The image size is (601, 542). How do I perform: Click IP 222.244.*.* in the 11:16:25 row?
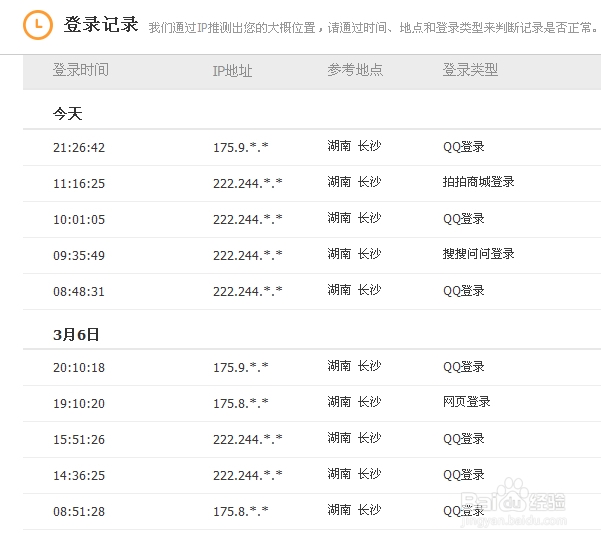tap(248, 184)
